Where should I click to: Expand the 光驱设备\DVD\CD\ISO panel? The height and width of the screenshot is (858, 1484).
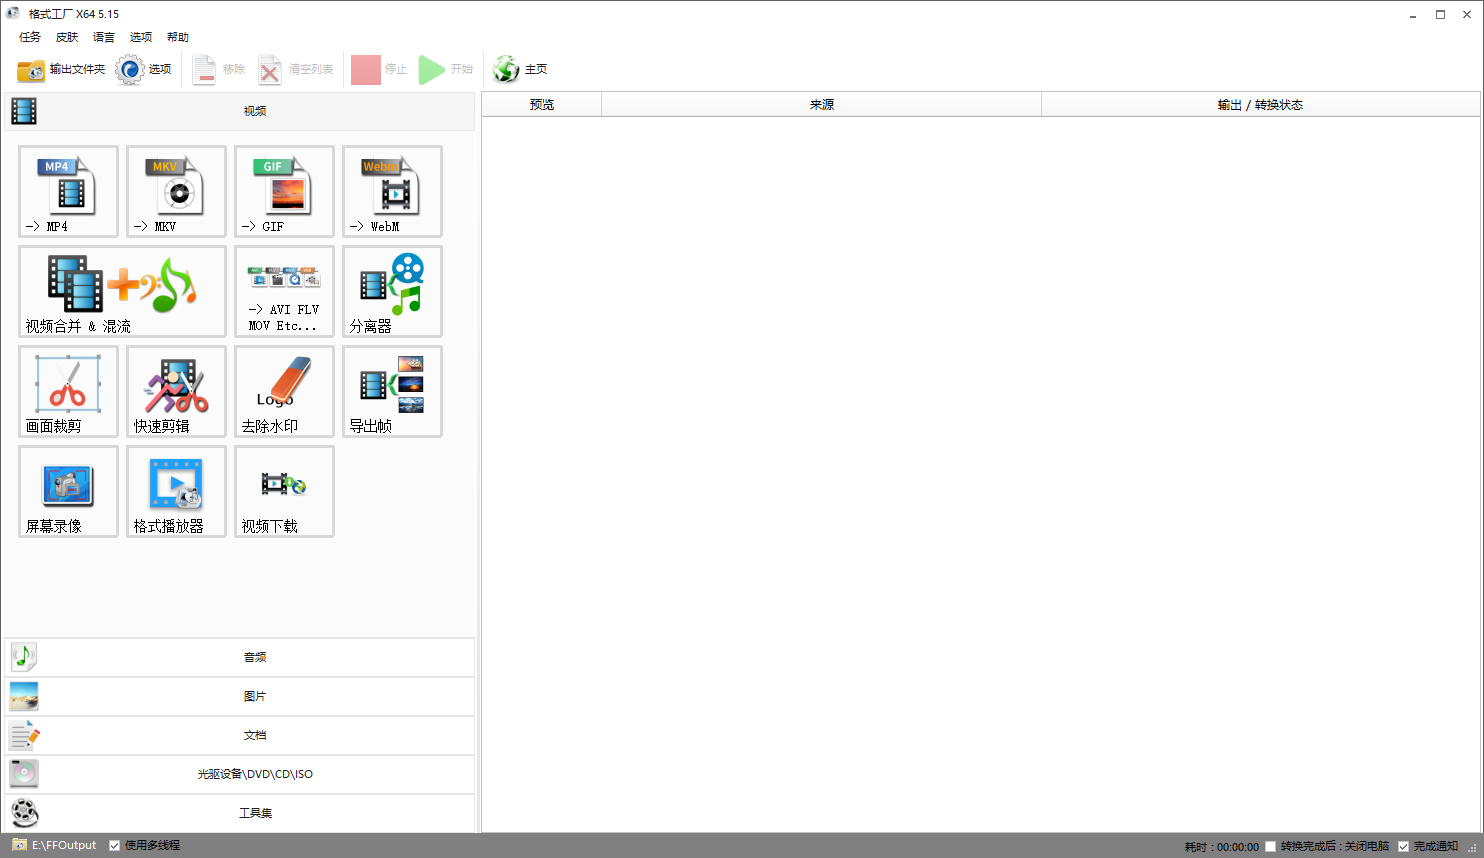click(240, 774)
